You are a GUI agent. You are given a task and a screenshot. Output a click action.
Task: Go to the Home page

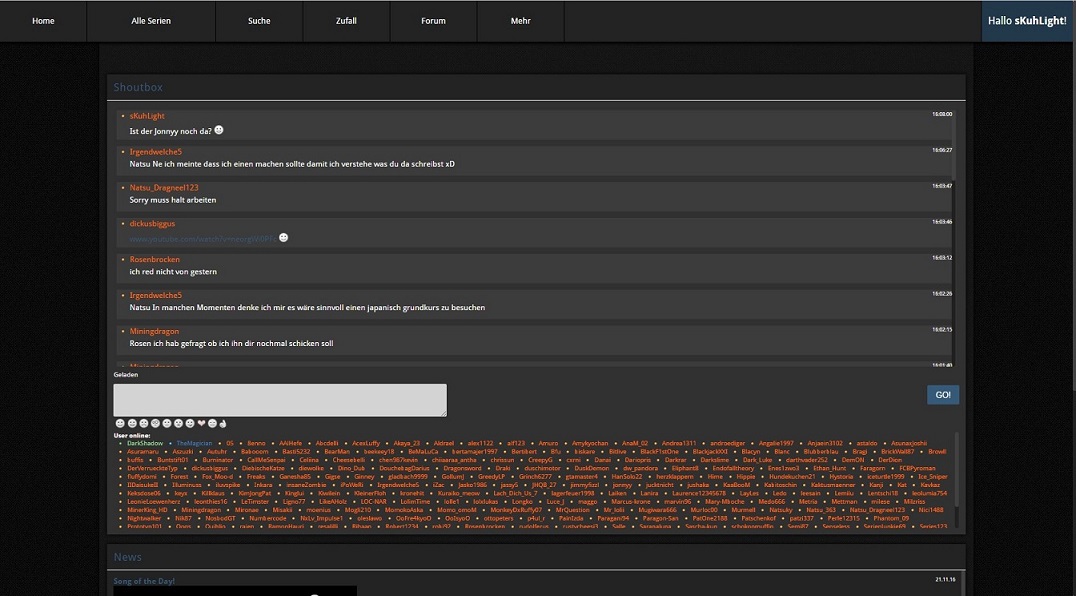point(43,21)
